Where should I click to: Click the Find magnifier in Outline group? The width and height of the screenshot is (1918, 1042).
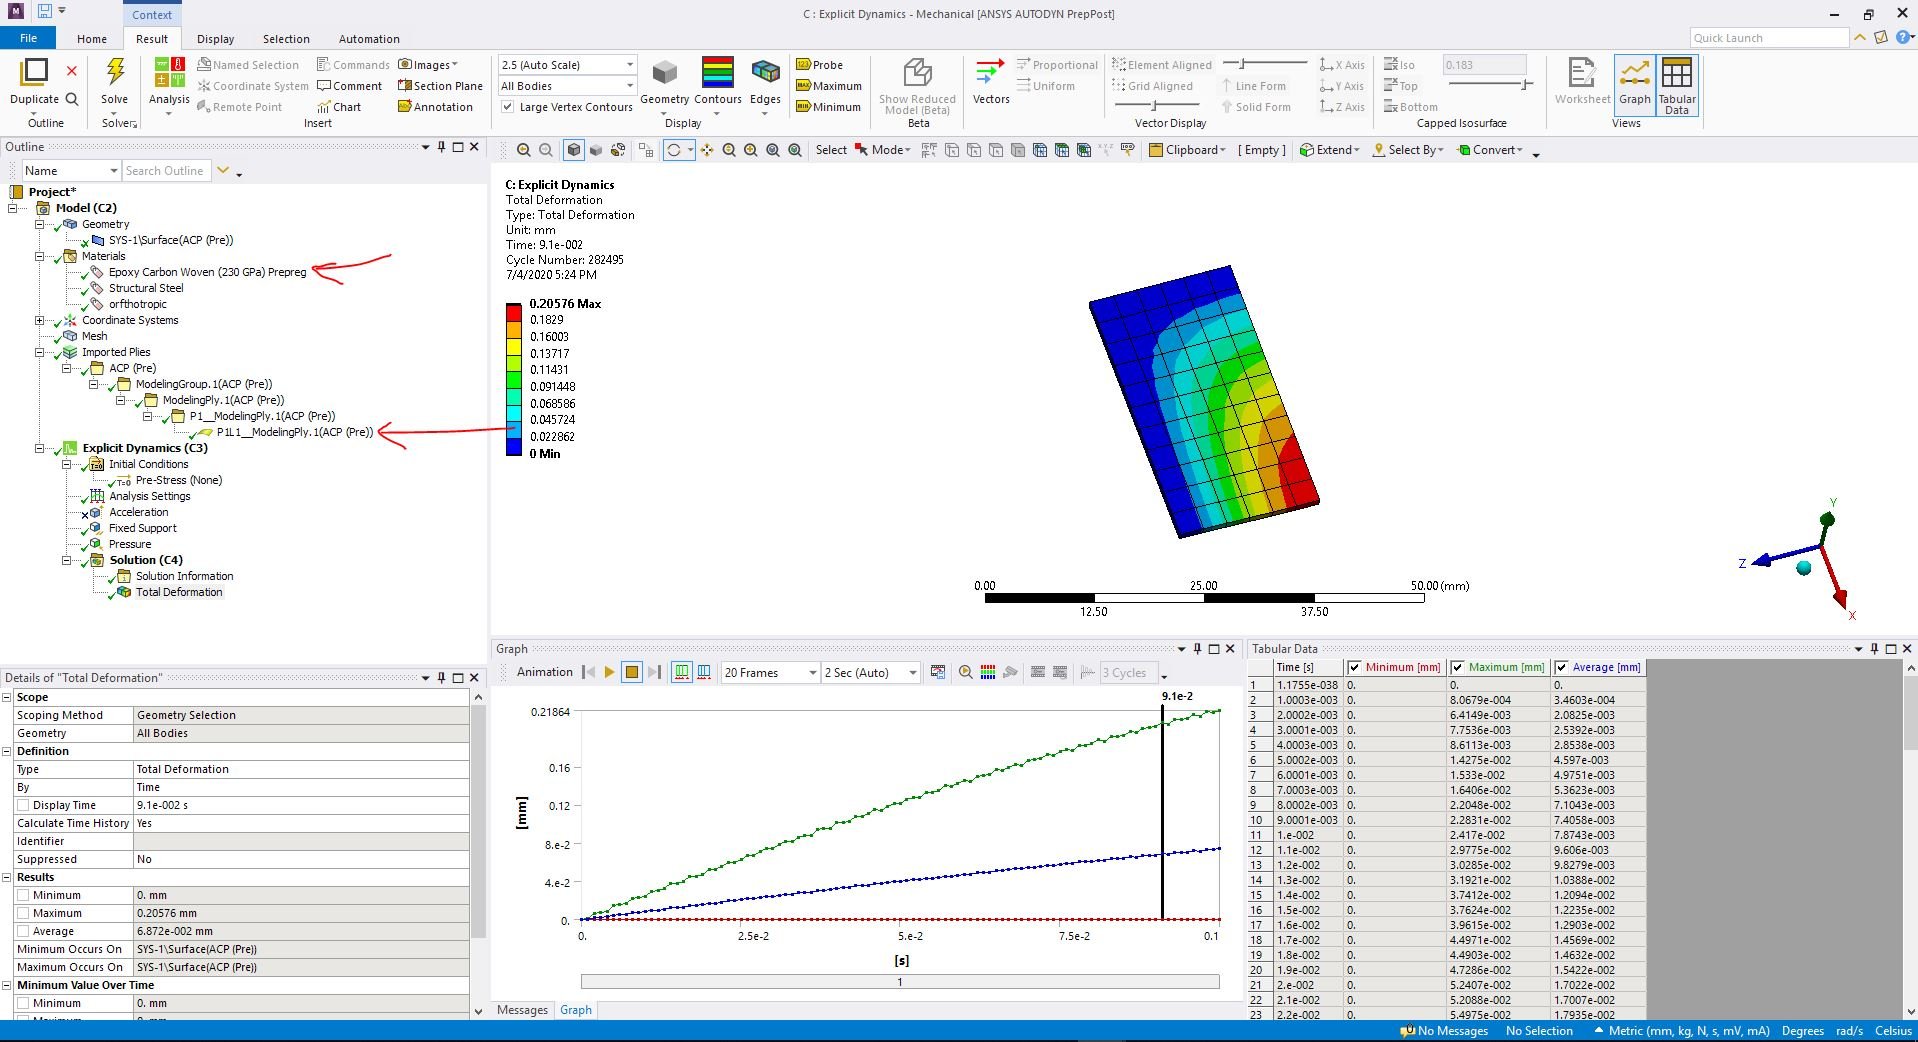(72, 99)
